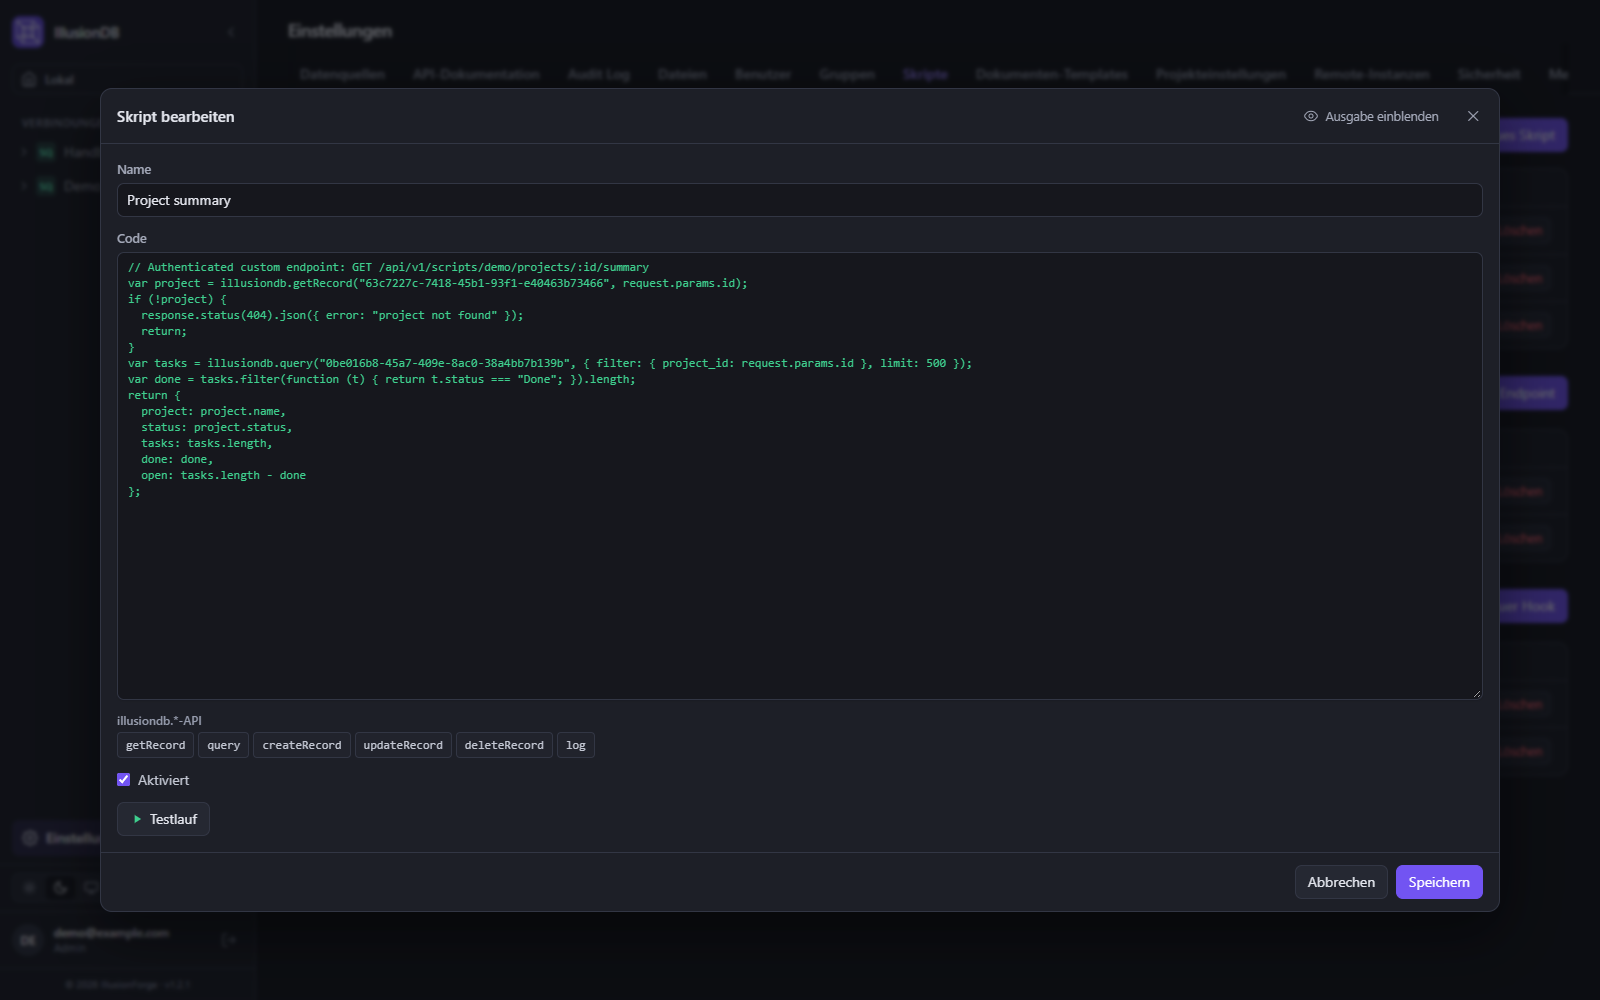Click the Name field containing Project summary
Image resolution: width=1600 pixels, height=1000 pixels.
[799, 200]
